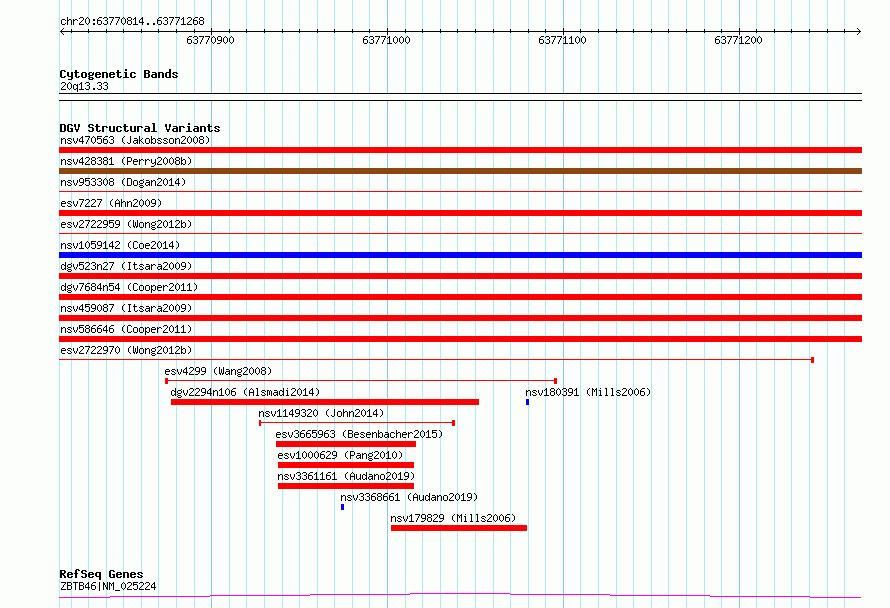
Task: Select the red bar under esv1000629
Action: tap(346, 465)
